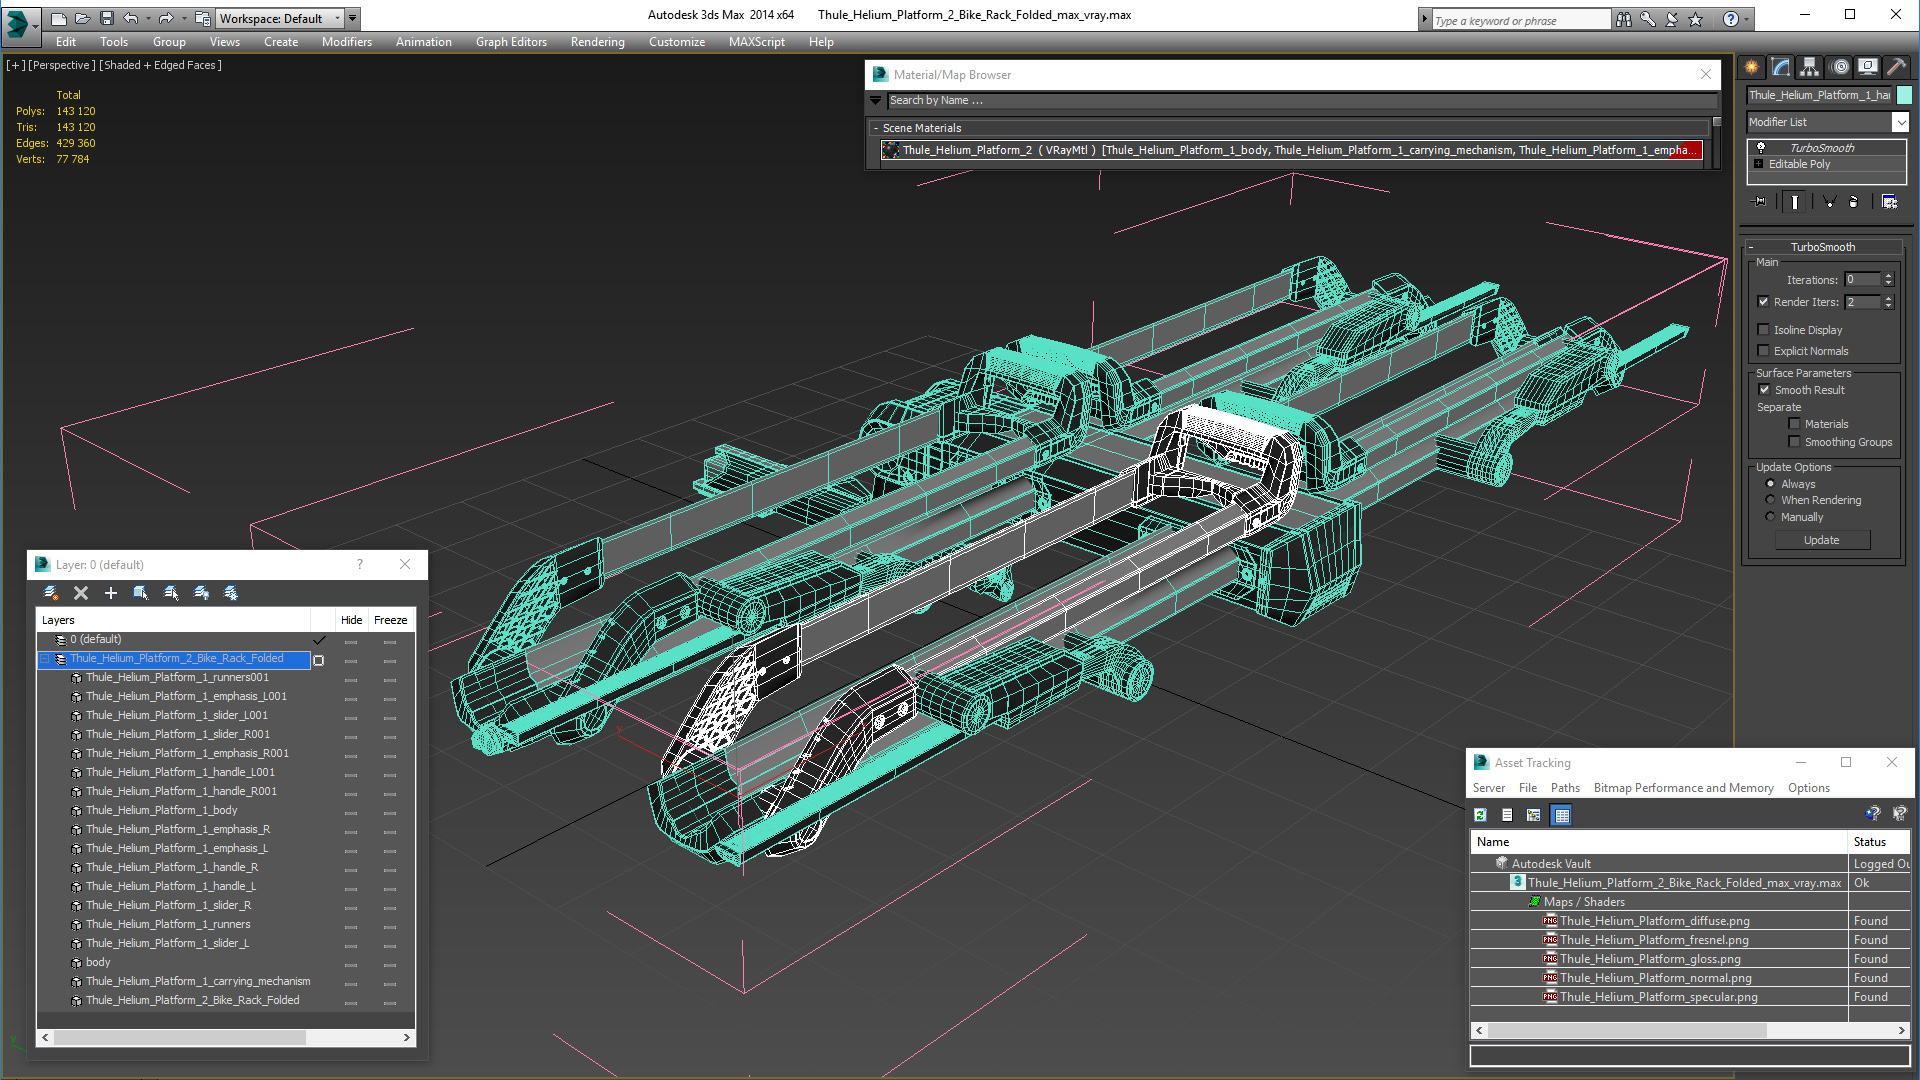Open Configure Modifier Sets icon

pos(1890,202)
